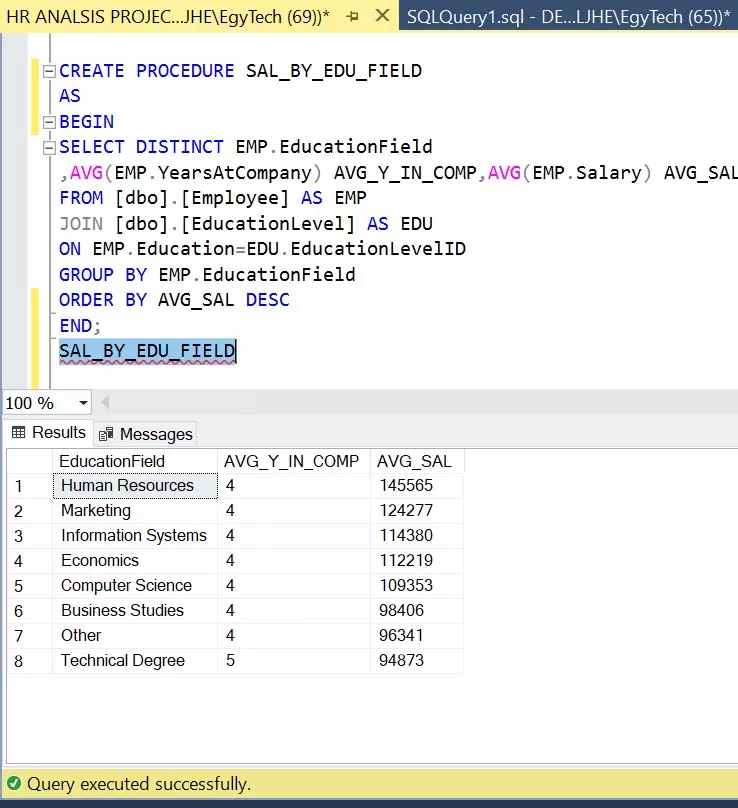This screenshot has height=808, width=738.
Task: Click the results grid top-left select-all corner
Action: point(29,461)
